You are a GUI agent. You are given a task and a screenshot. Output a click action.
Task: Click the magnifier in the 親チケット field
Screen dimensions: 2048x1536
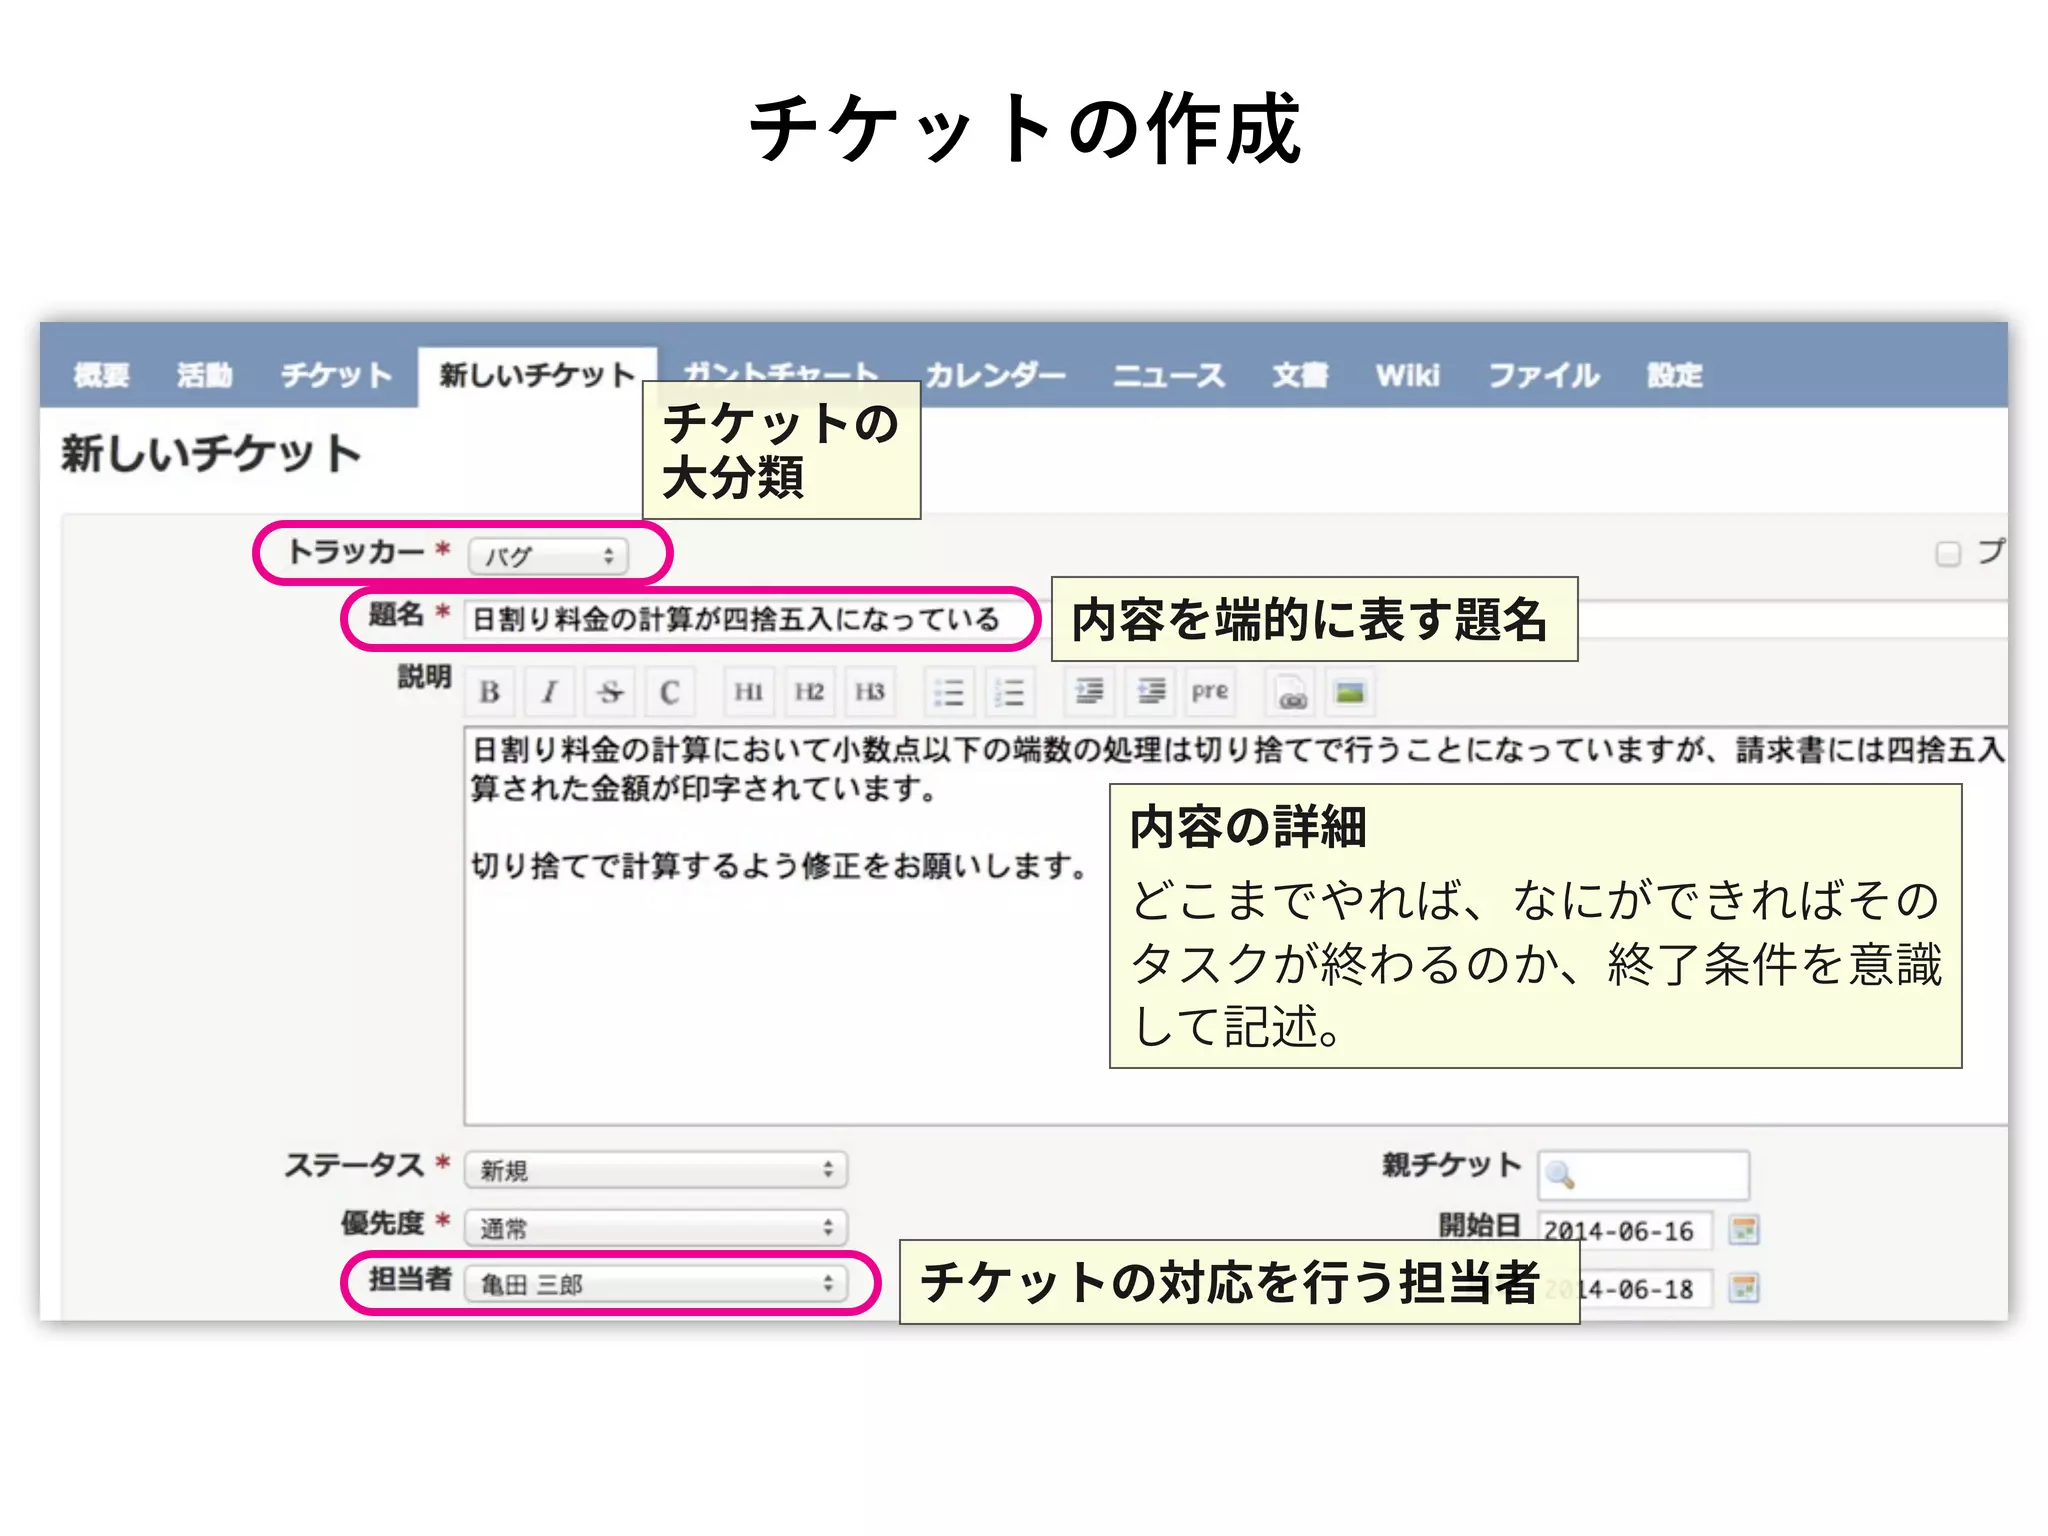(x=1561, y=1175)
